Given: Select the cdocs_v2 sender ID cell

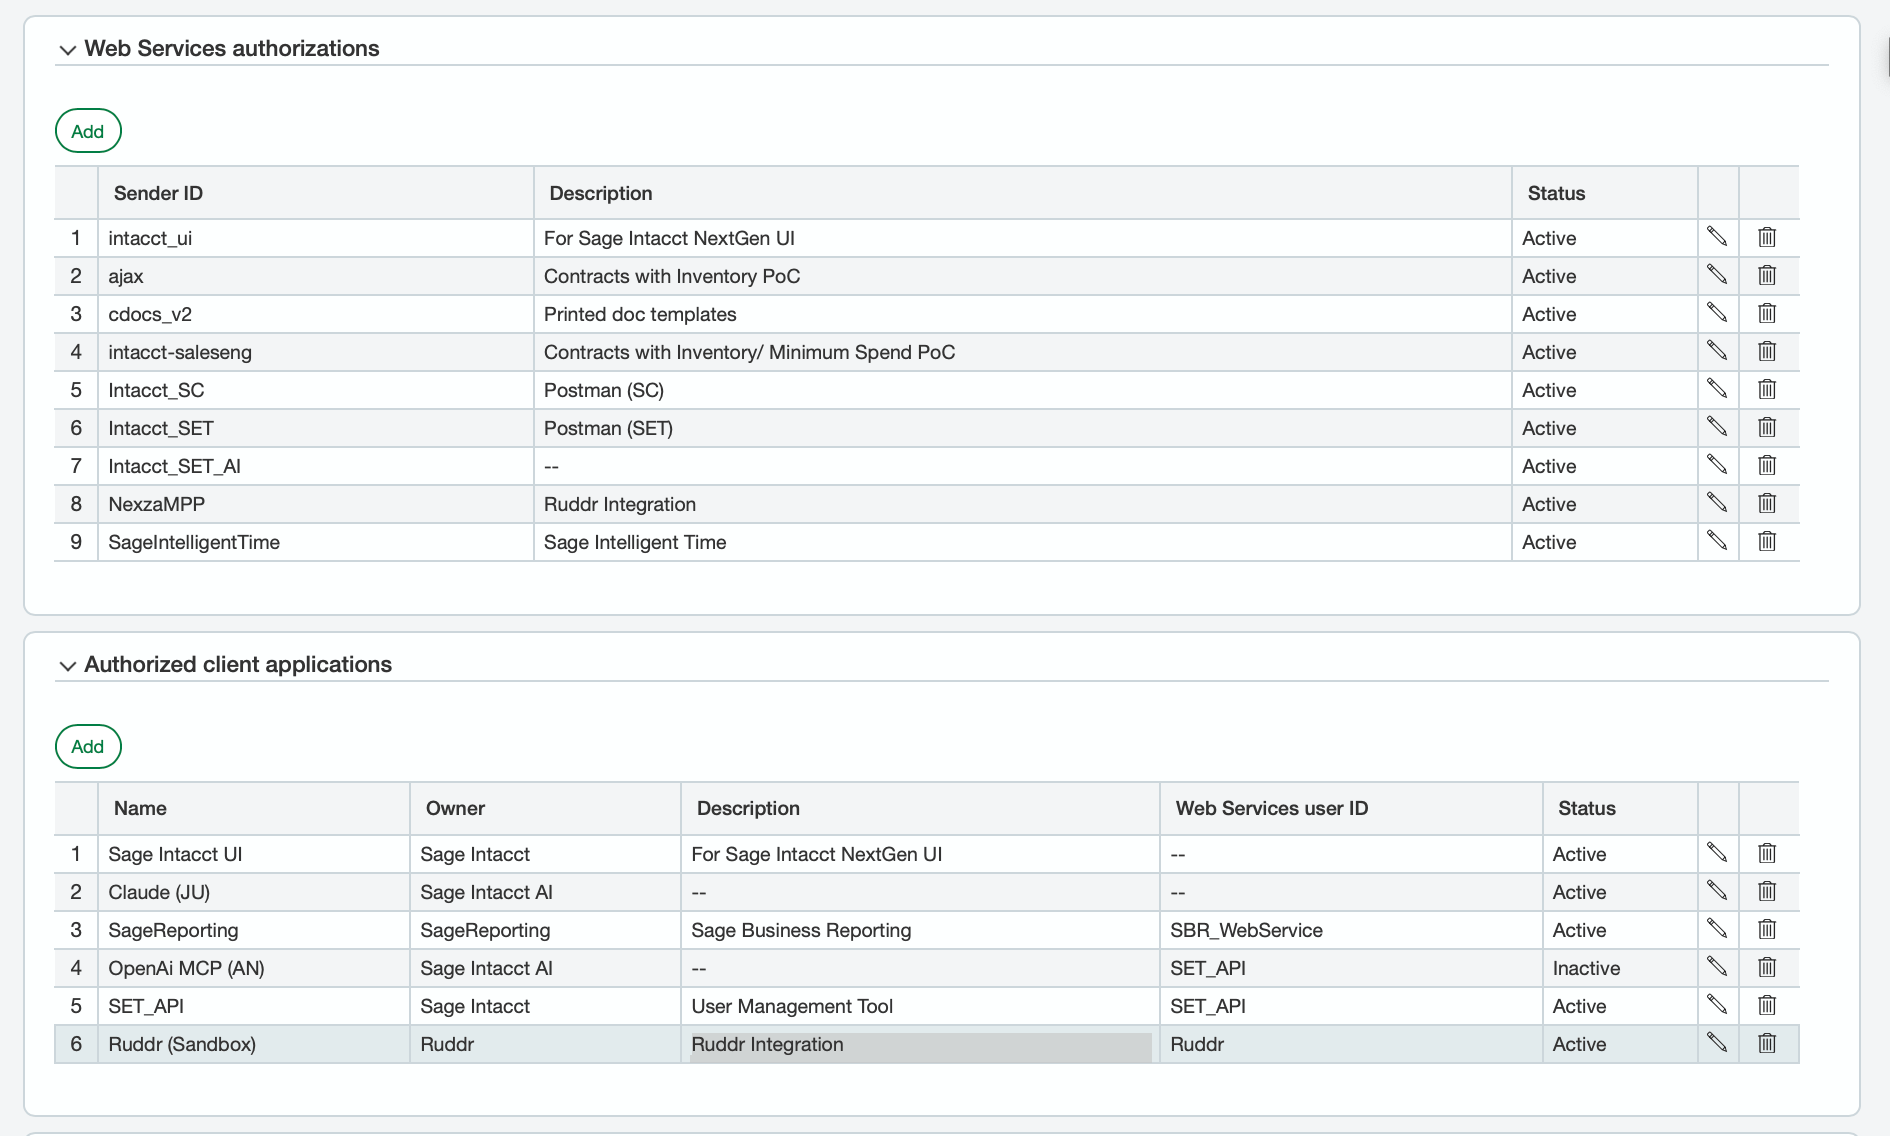Looking at the screenshot, I should click(316, 314).
